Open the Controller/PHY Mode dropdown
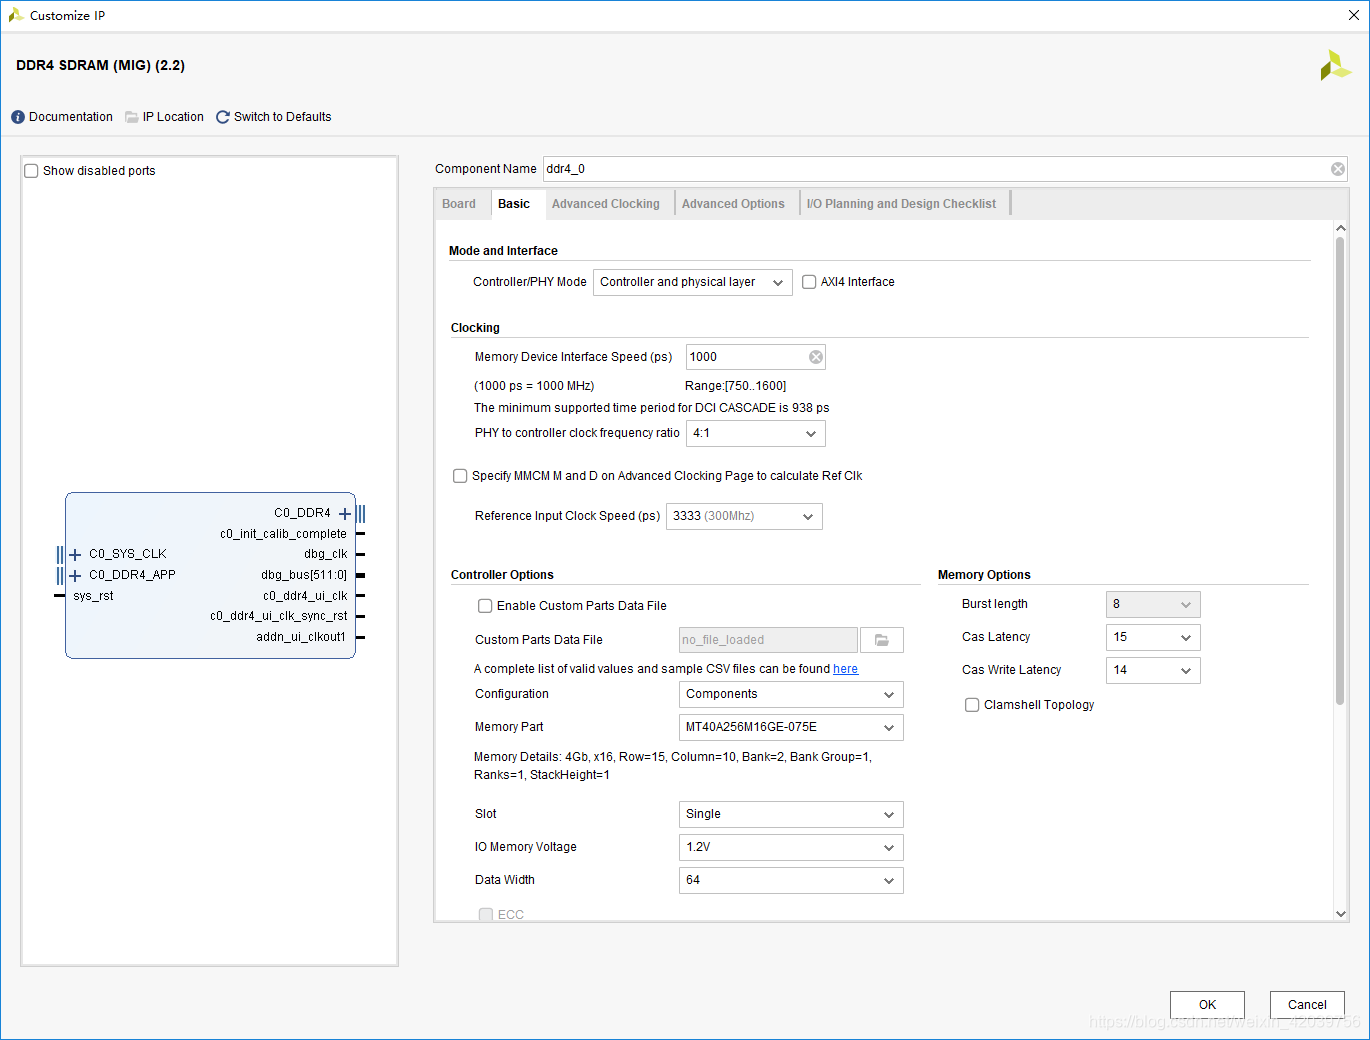 pos(693,282)
